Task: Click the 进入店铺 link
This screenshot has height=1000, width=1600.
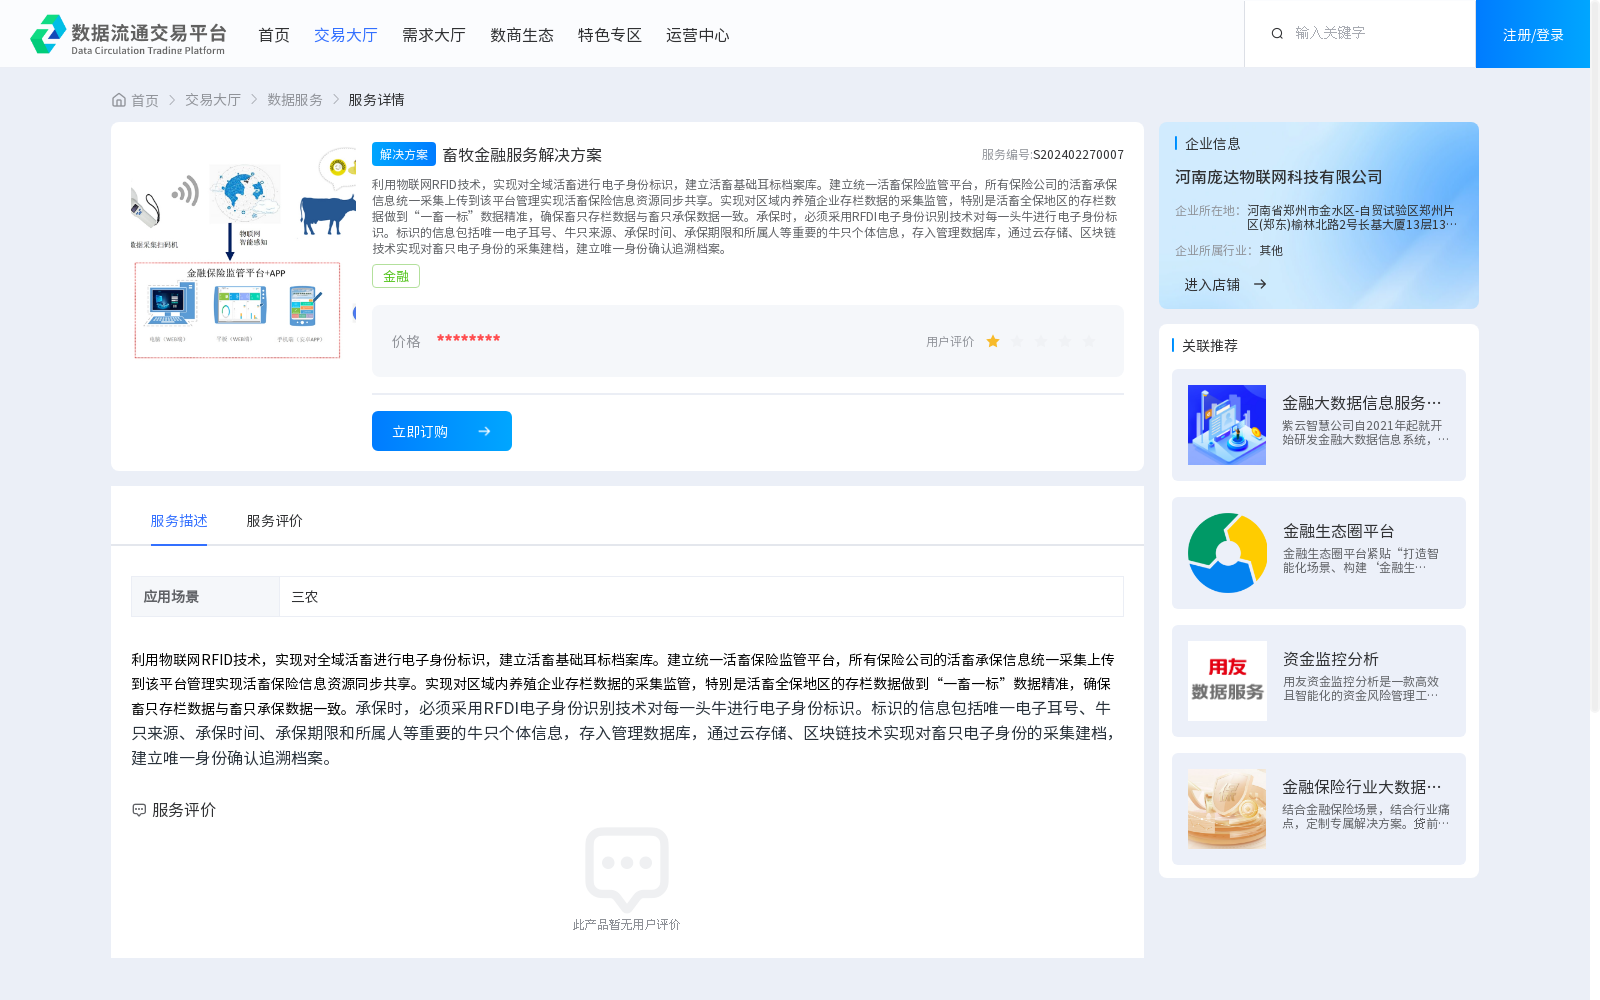Action: pyautogui.click(x=1212, y=285)
